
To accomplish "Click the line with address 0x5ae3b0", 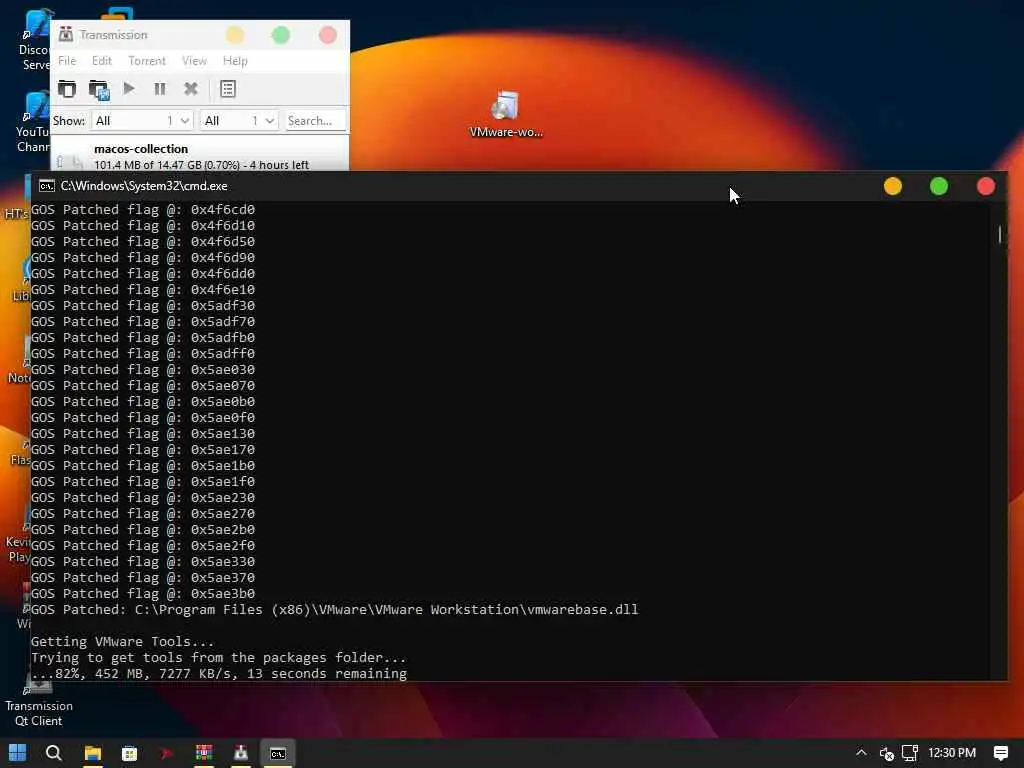I will 143,594.
